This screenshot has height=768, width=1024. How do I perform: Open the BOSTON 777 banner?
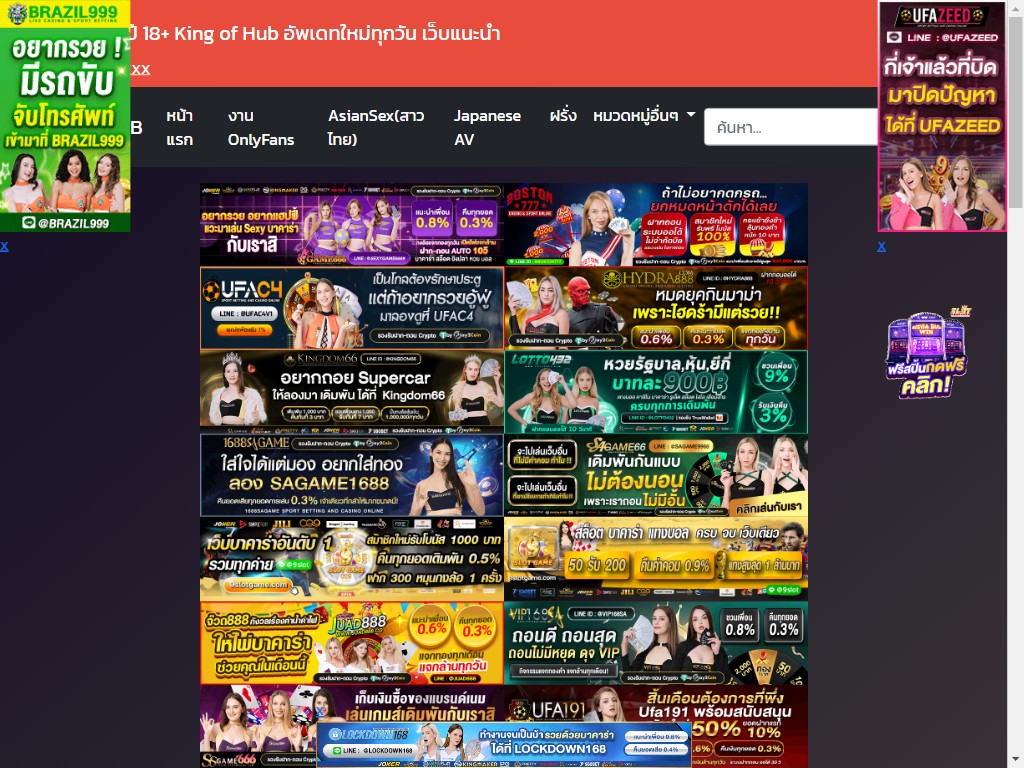[656, 225]
